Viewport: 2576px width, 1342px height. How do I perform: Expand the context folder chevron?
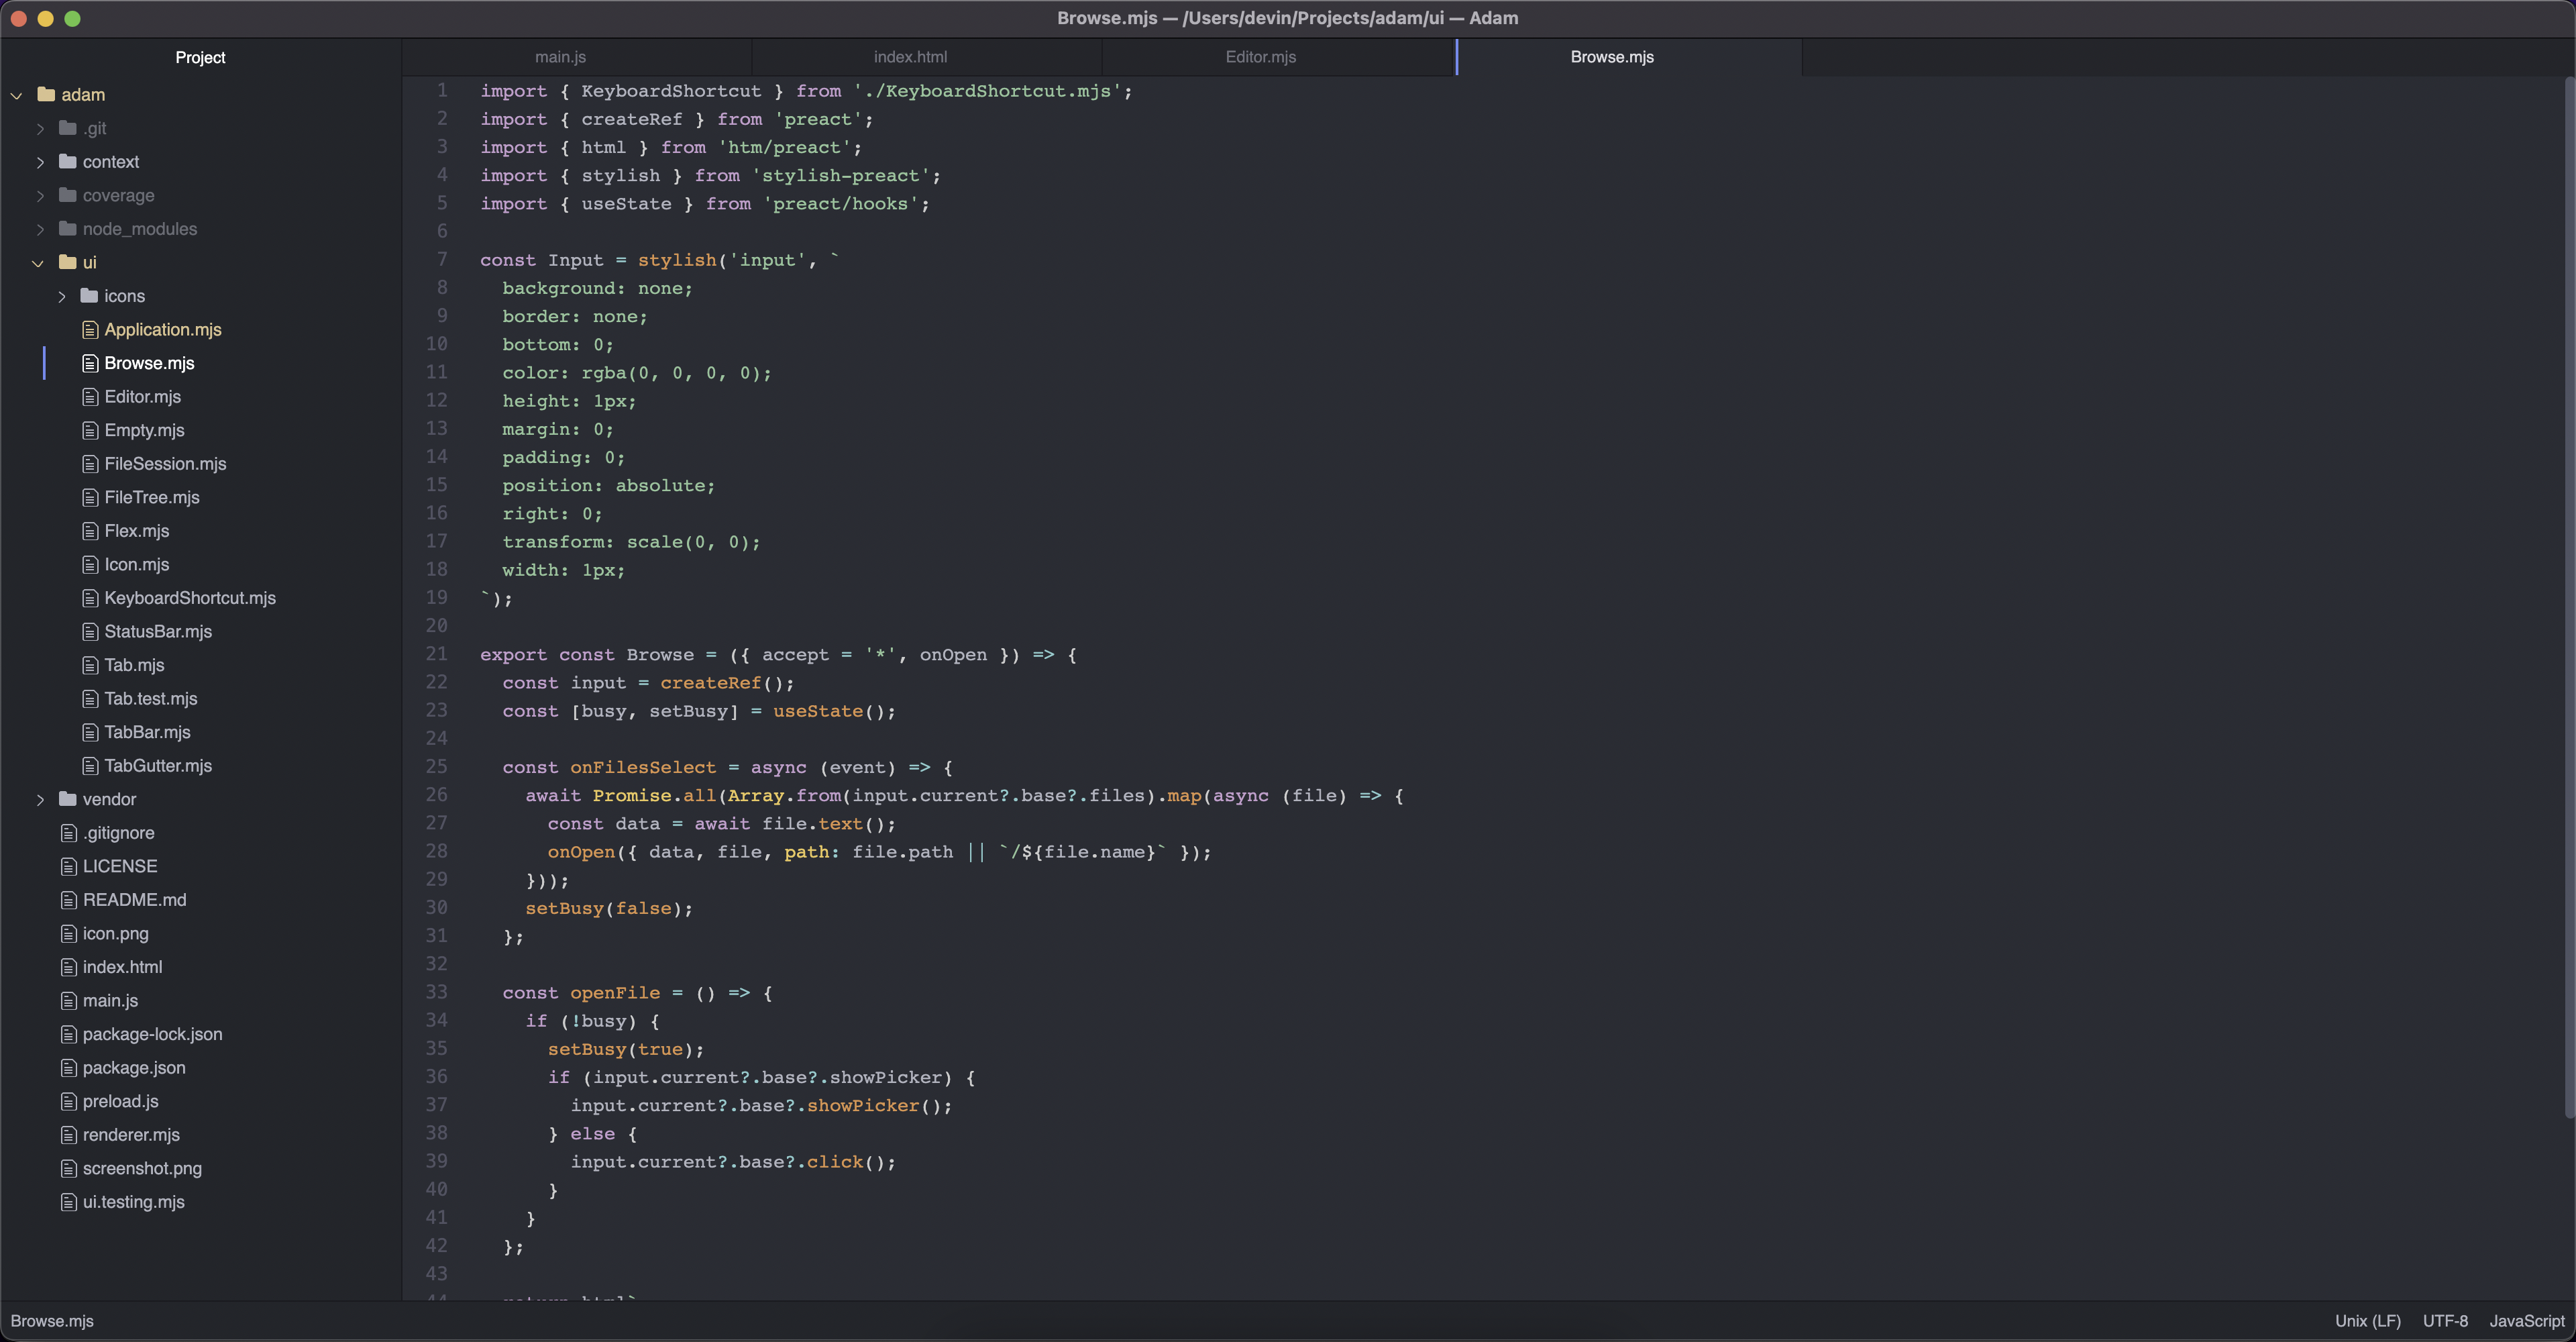(40, 161)
